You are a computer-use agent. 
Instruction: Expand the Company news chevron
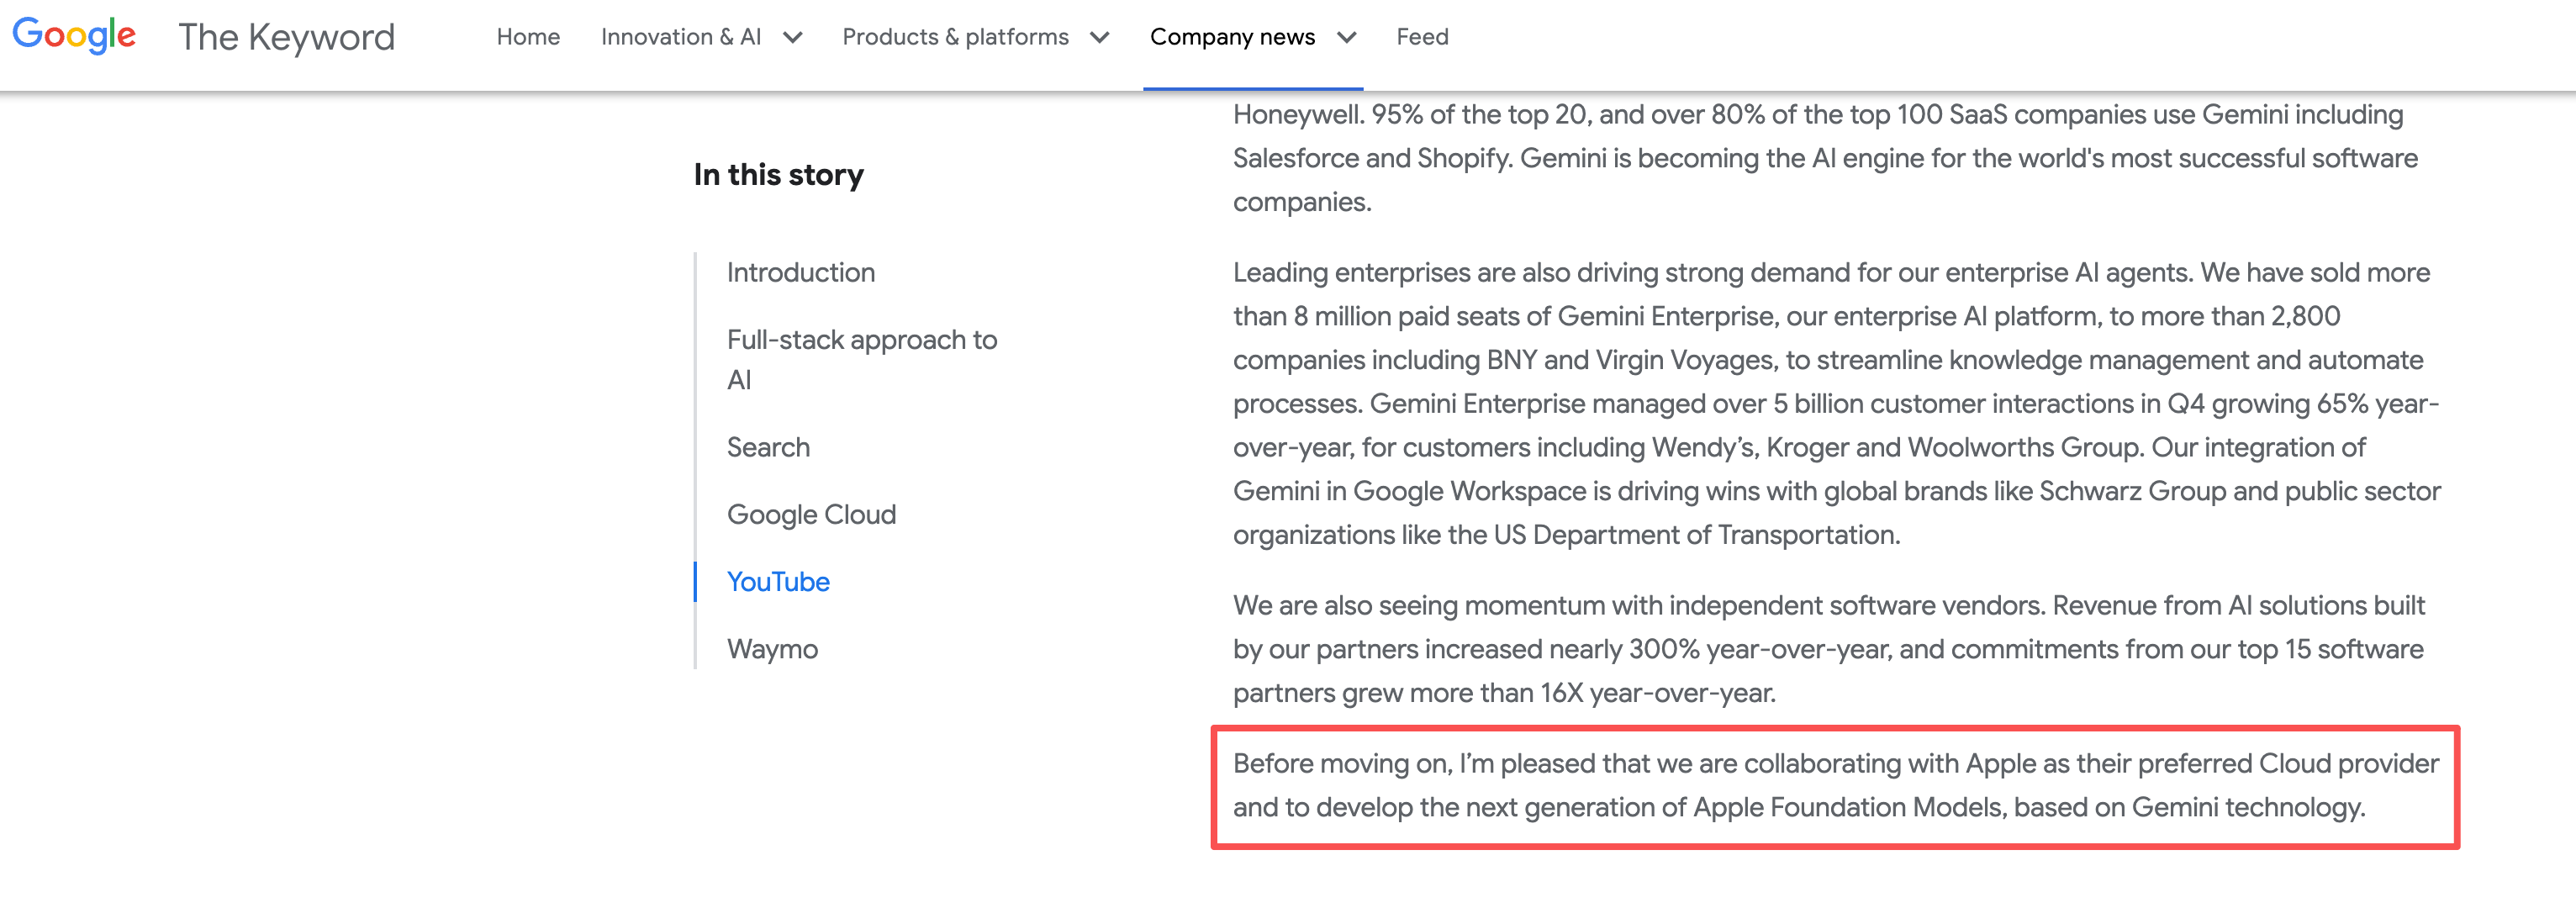coord(1347,38)
